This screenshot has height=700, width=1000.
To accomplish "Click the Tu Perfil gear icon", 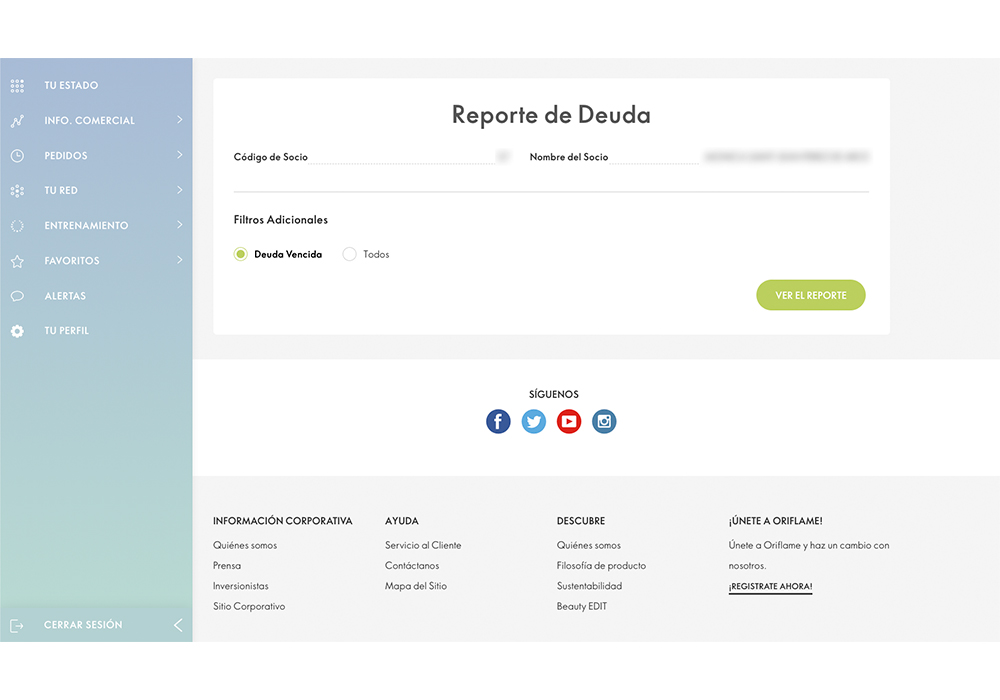I will pyautogui.click(x=17, y=331).
